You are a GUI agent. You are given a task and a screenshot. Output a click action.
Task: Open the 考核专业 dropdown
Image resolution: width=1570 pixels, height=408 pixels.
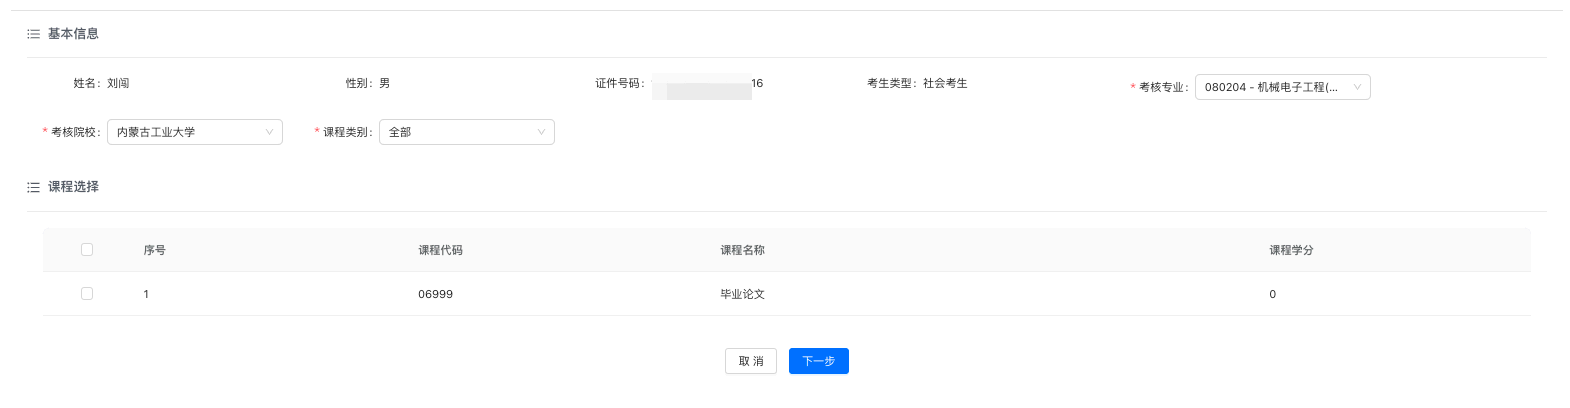pyautogui.click(x=1282, y=87)
